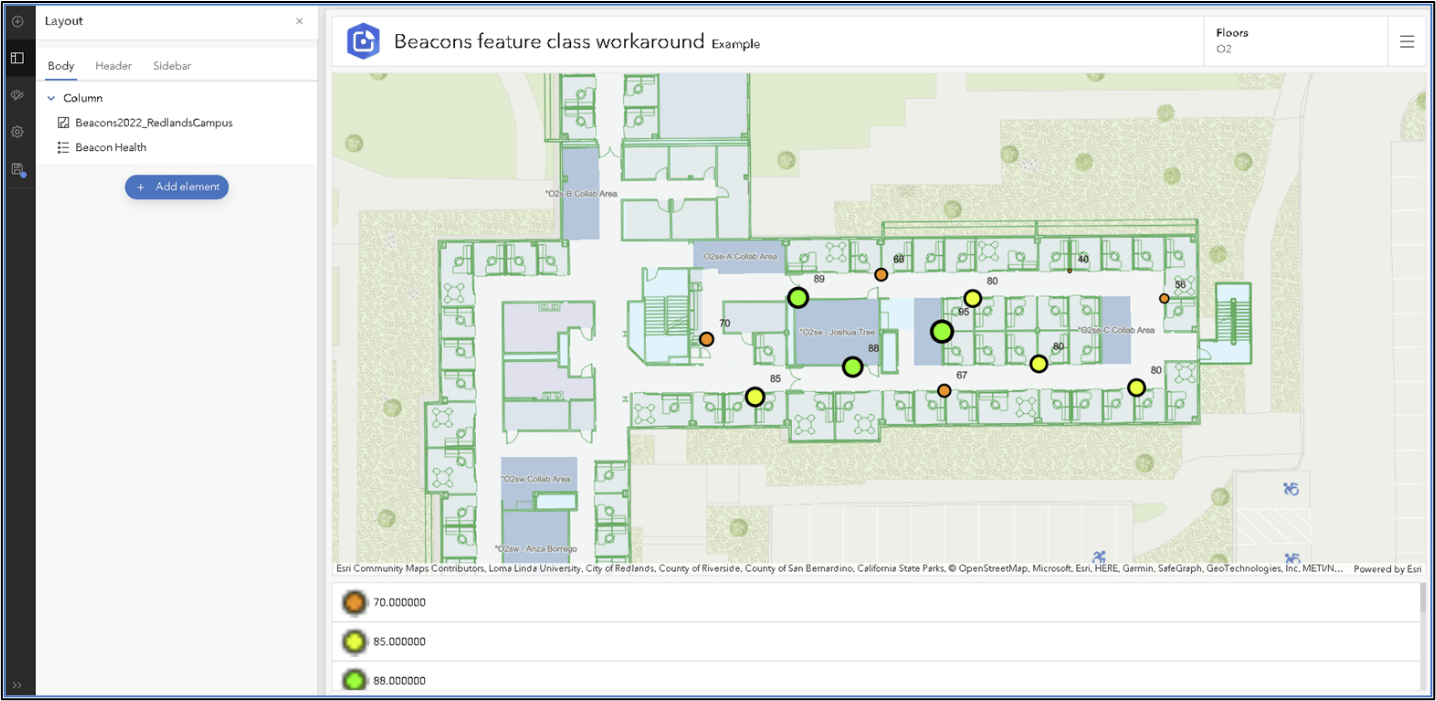The height and width of the screenshot is (701, 1436).
Task: Select the Beacon Health list element icon
Action: coord(62,147)
